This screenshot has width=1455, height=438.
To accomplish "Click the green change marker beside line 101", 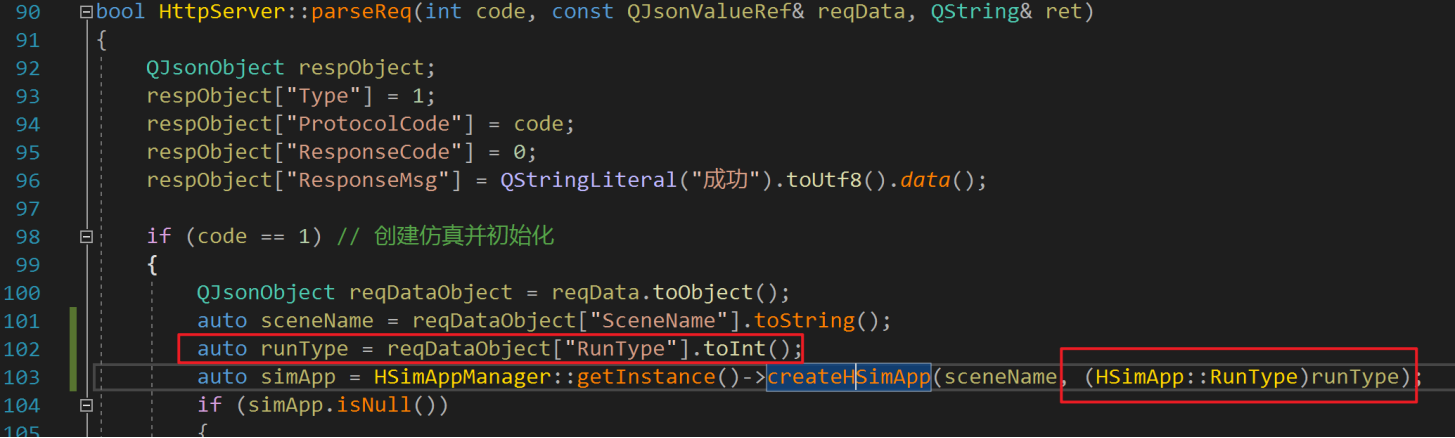I will click(x=73, y=321).
